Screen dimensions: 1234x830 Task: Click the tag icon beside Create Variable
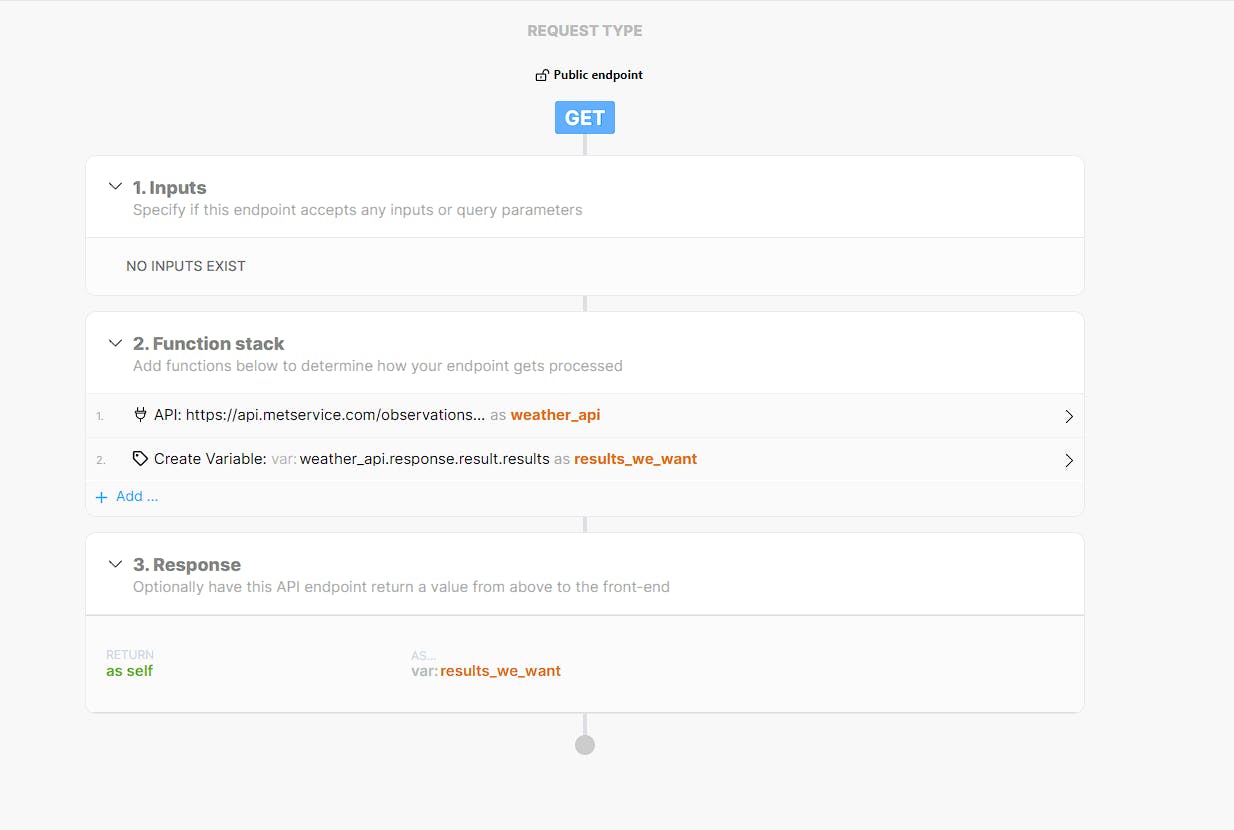(x=140, y=459)
